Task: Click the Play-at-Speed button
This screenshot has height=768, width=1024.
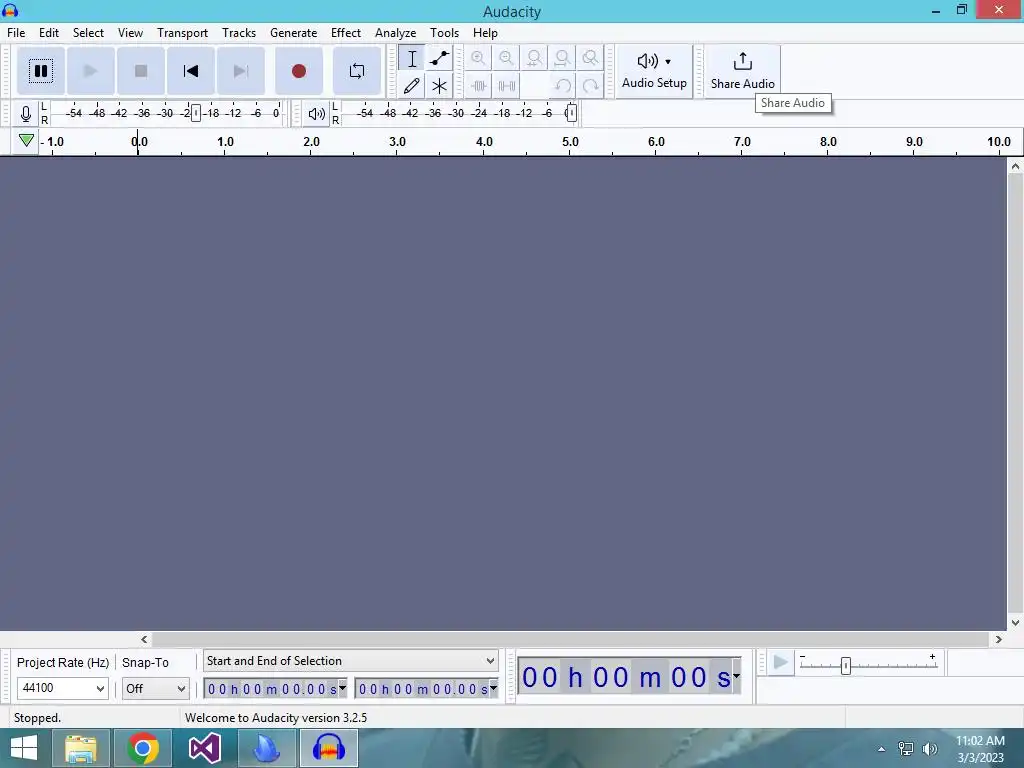Action: [x=780, y=663]
